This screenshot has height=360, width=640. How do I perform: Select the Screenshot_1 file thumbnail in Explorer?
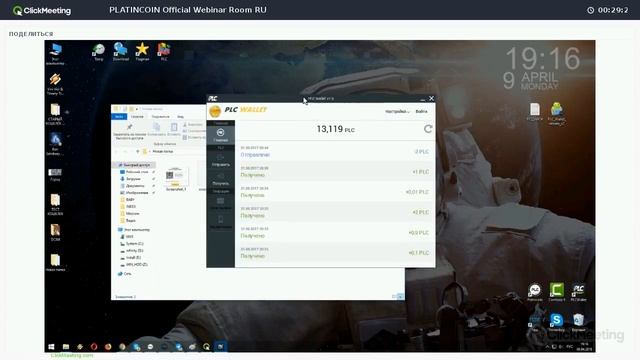pos(176,179)
